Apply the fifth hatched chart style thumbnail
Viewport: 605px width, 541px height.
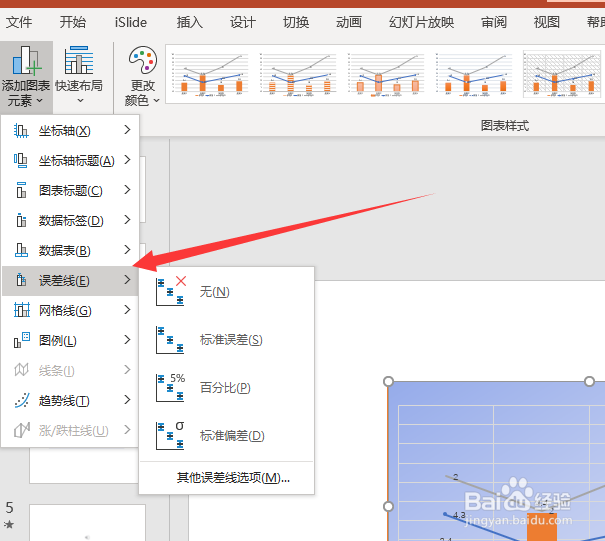click(x=563, y=74)
